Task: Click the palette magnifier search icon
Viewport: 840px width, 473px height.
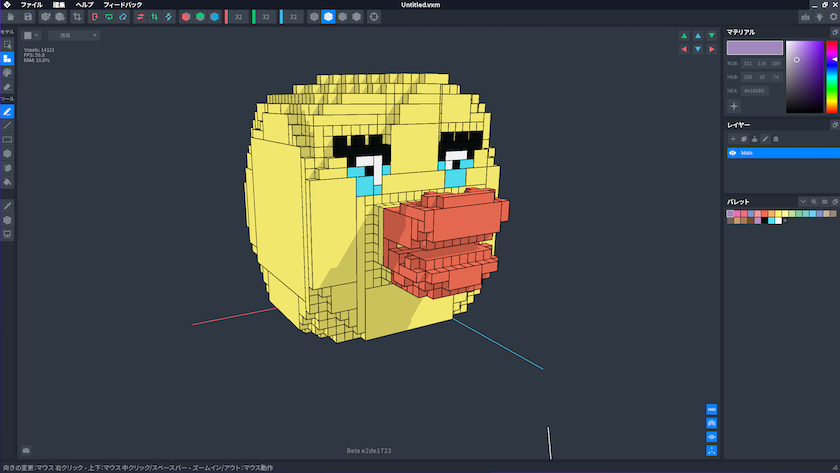Action: (814, 202)
